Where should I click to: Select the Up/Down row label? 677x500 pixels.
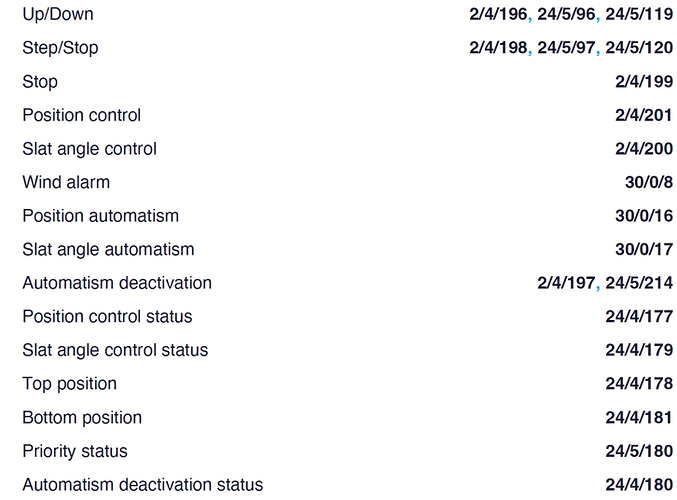tap(58, 14)
